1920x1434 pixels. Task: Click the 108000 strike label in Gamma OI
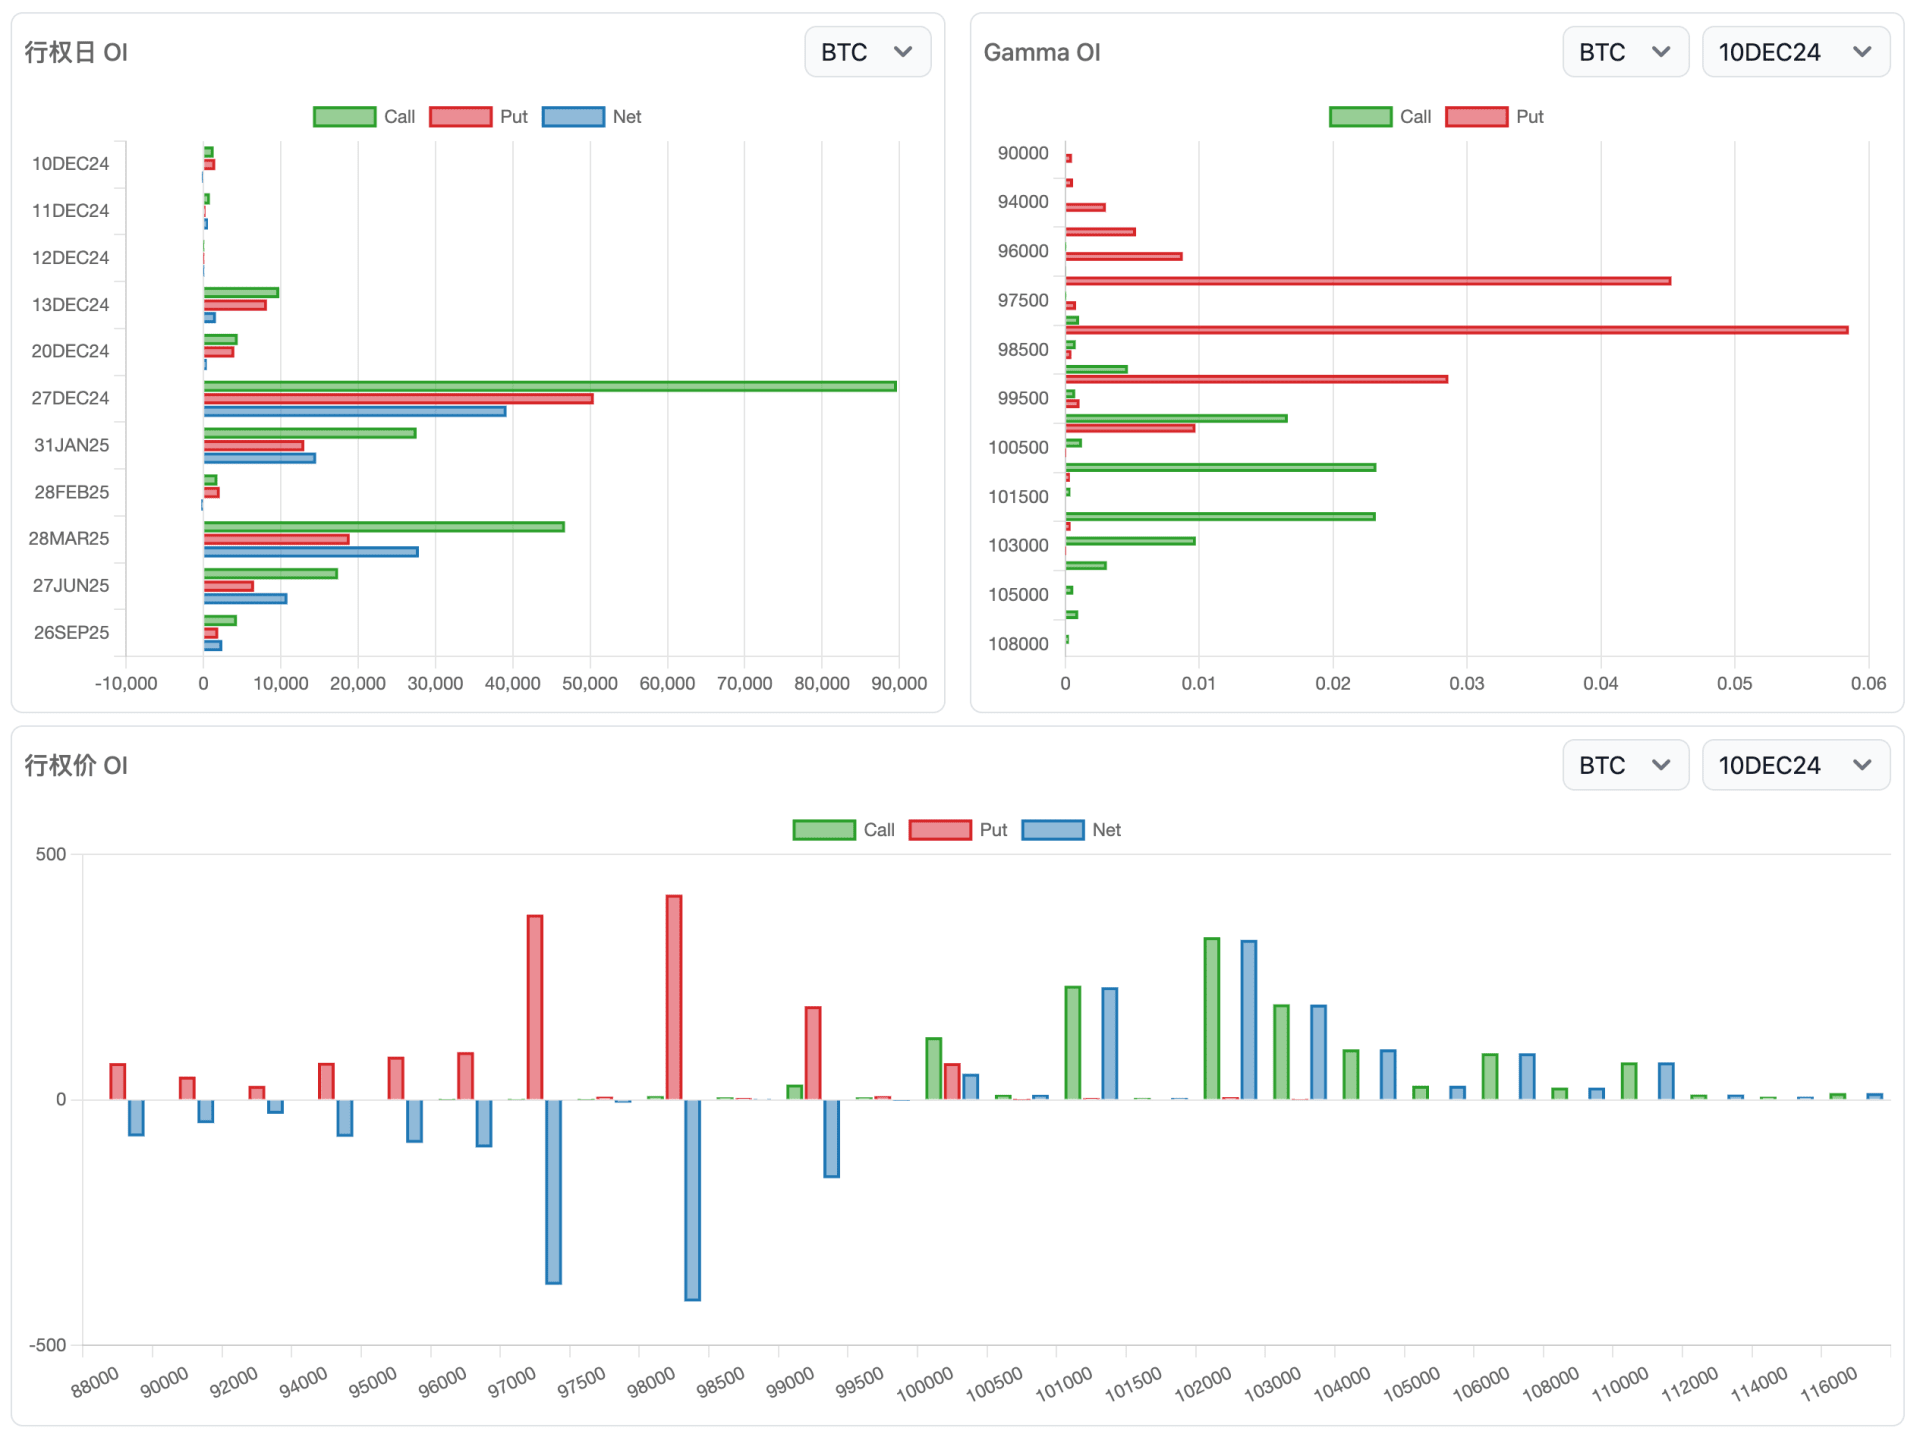point(1018,644)
